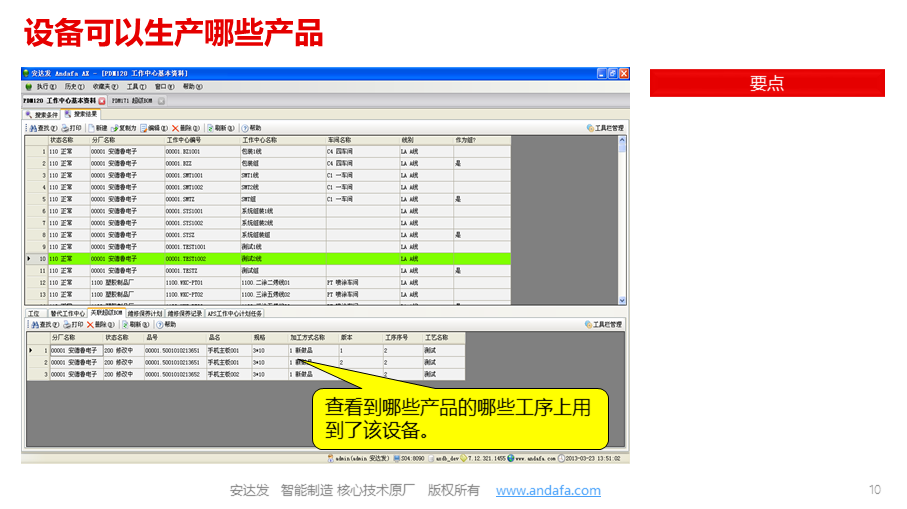Select the highlighted row 10 测试2线

coord(270,258)
